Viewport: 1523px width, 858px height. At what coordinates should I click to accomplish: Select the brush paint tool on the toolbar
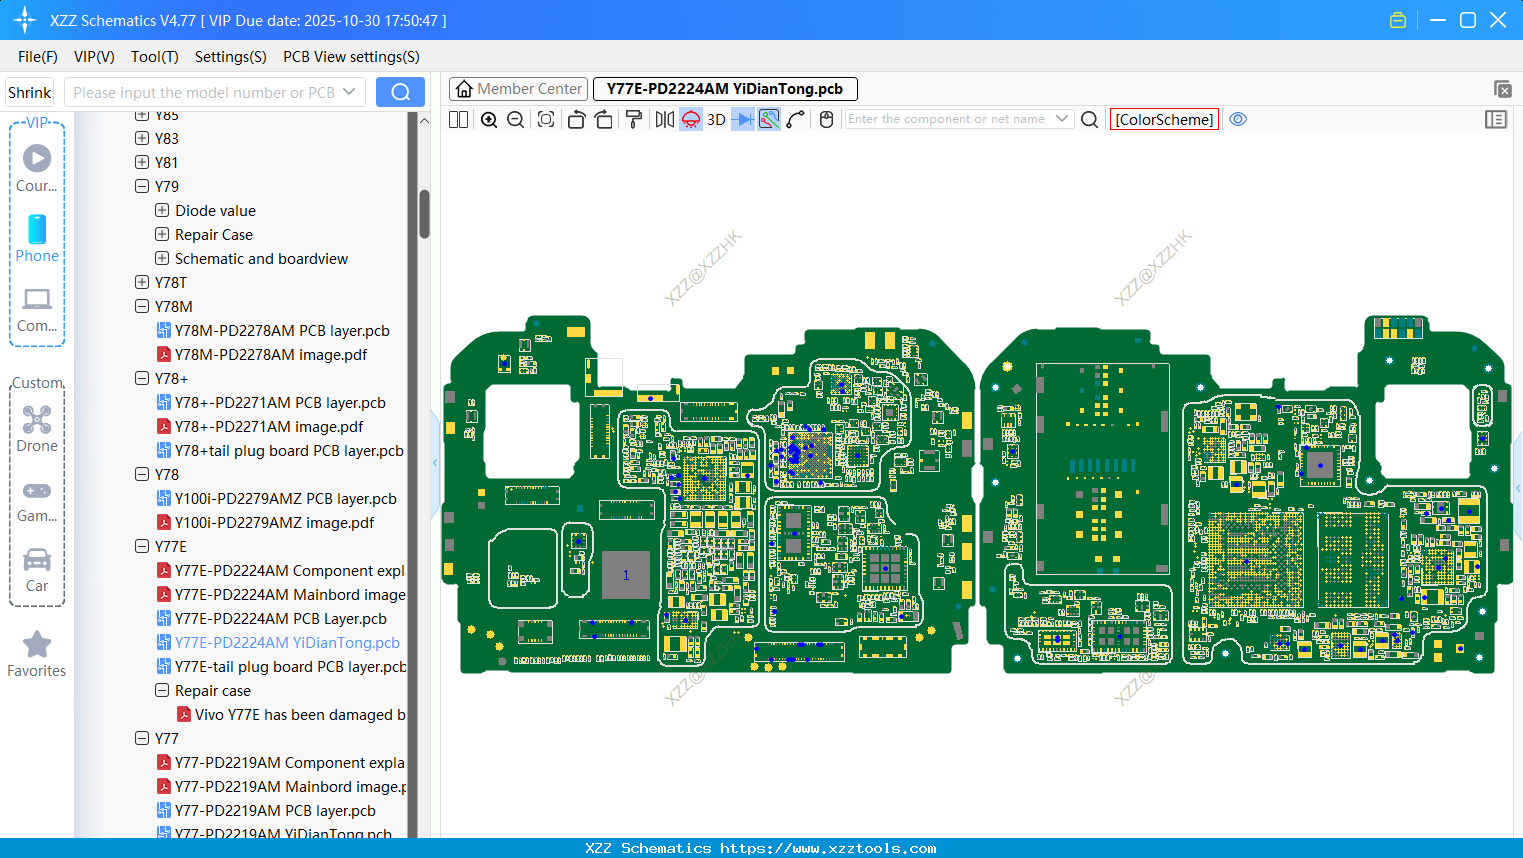633,119
